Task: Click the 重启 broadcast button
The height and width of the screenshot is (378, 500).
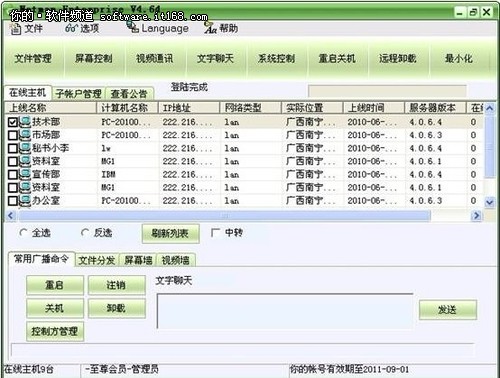Action: click(x=55, y=285)
